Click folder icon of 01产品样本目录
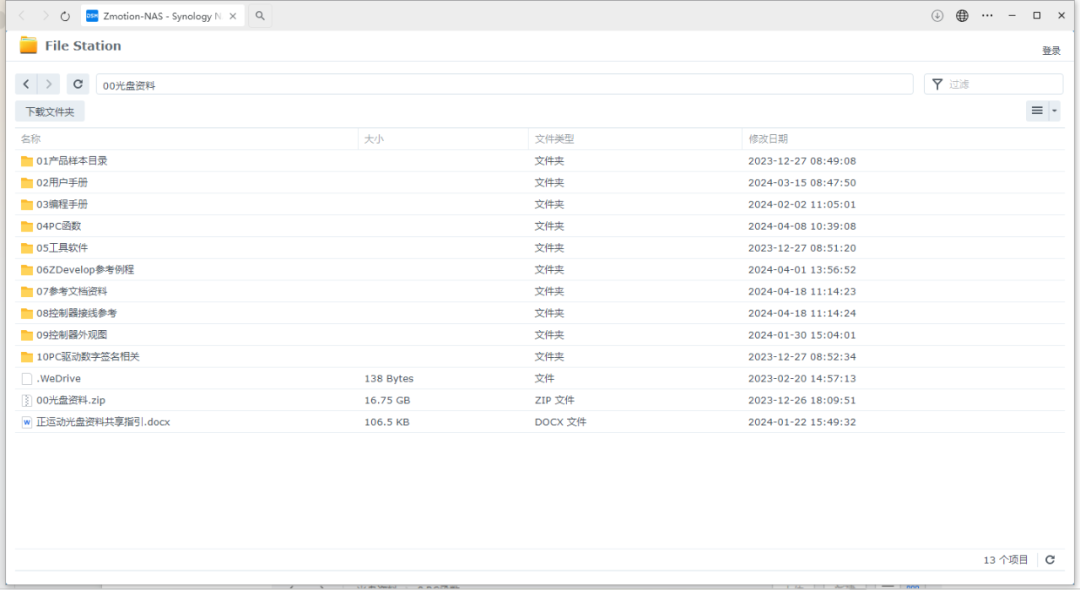 pos(27,161)
